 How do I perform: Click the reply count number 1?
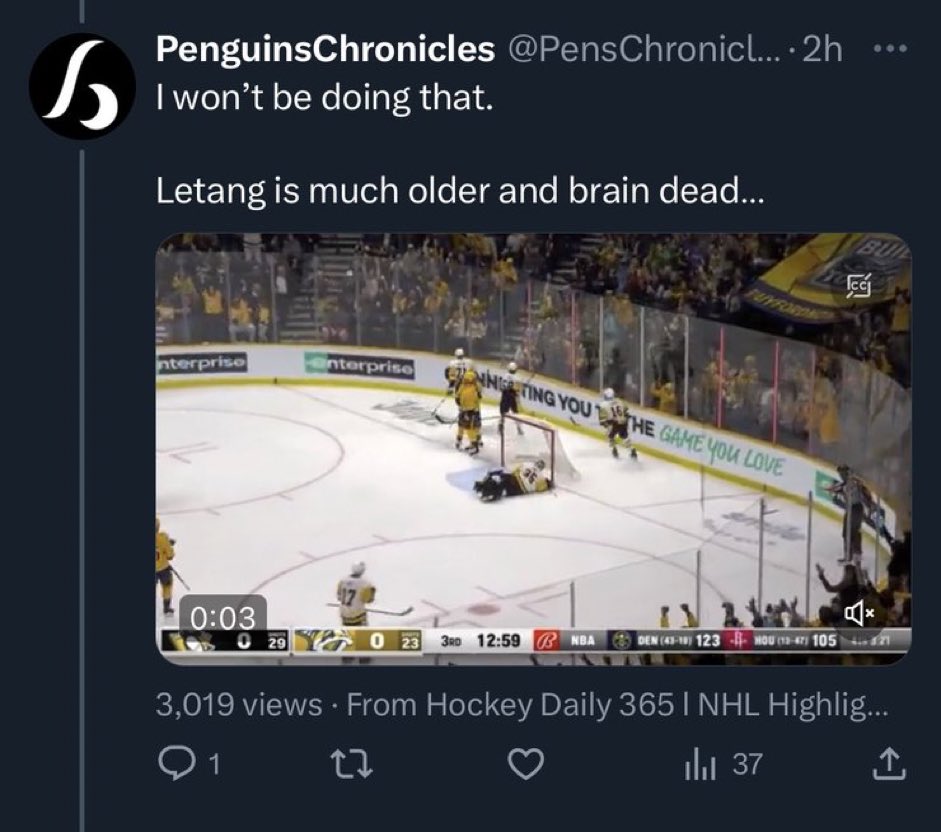pos(214,765)
